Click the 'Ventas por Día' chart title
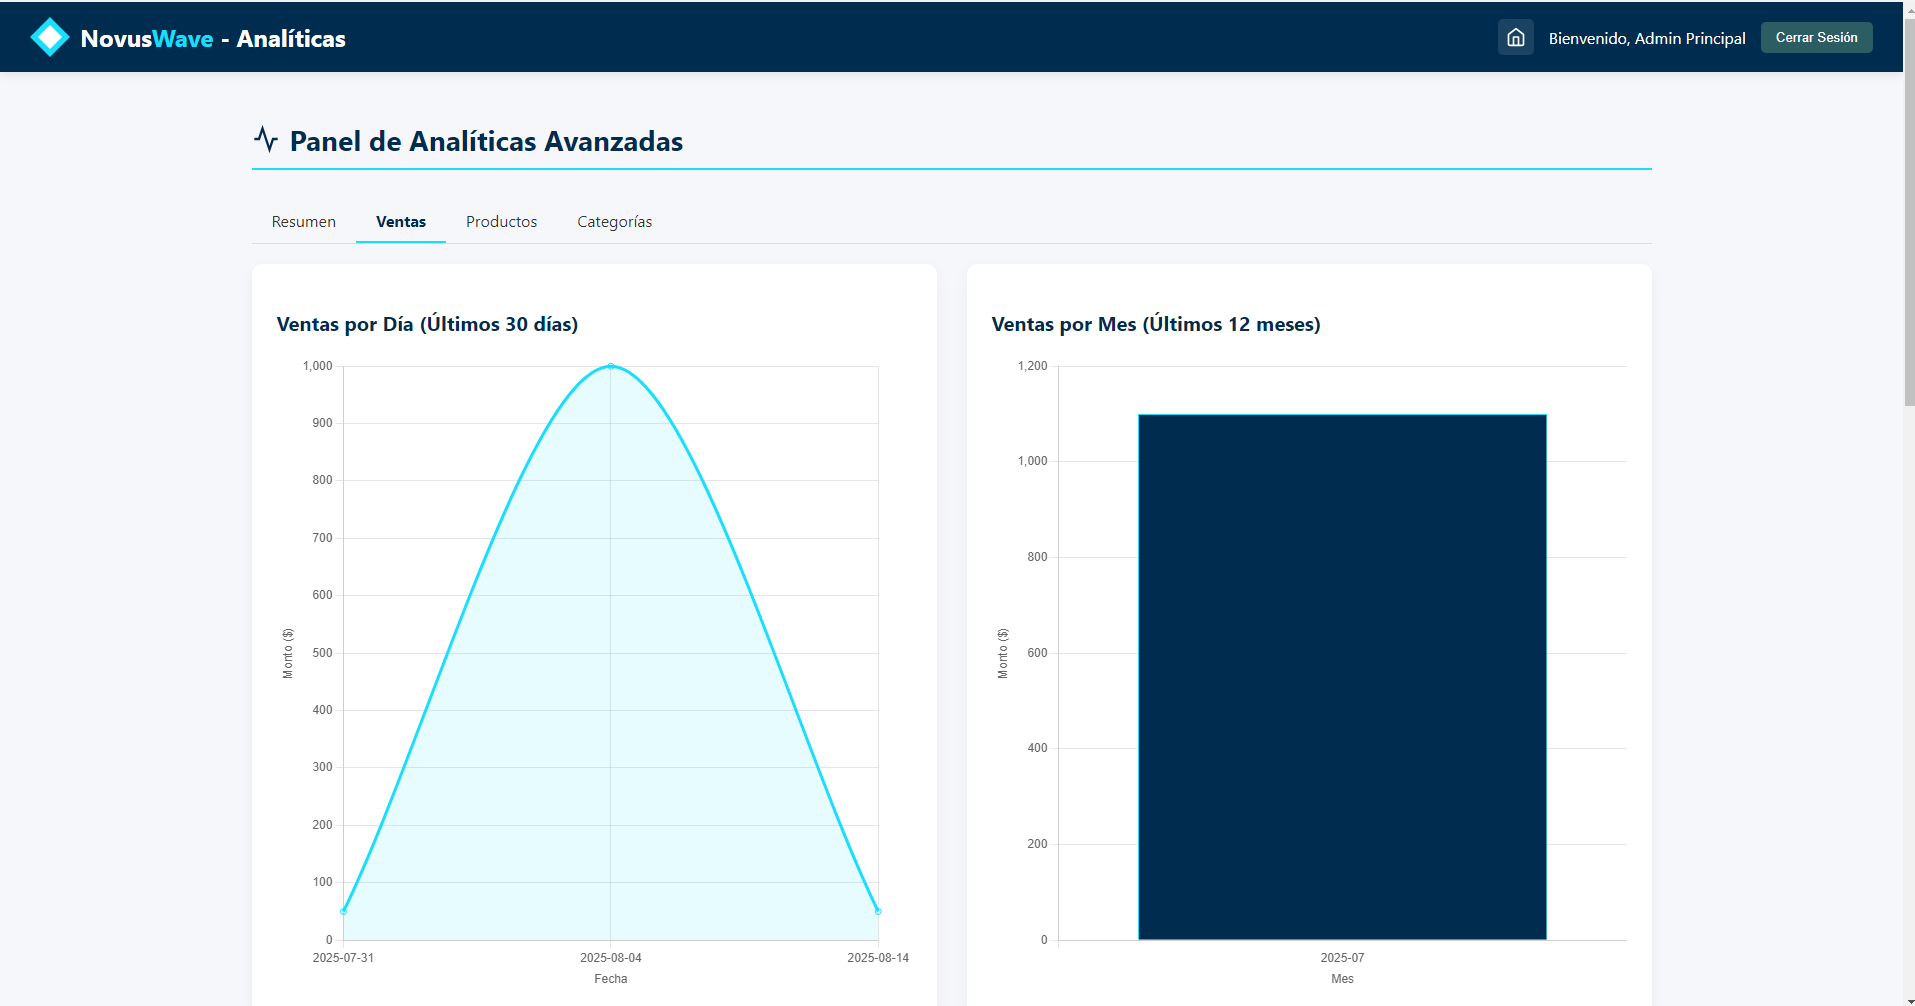Image resolution: width=1915 pixels, height=1006 pixels. pos(427,324)
